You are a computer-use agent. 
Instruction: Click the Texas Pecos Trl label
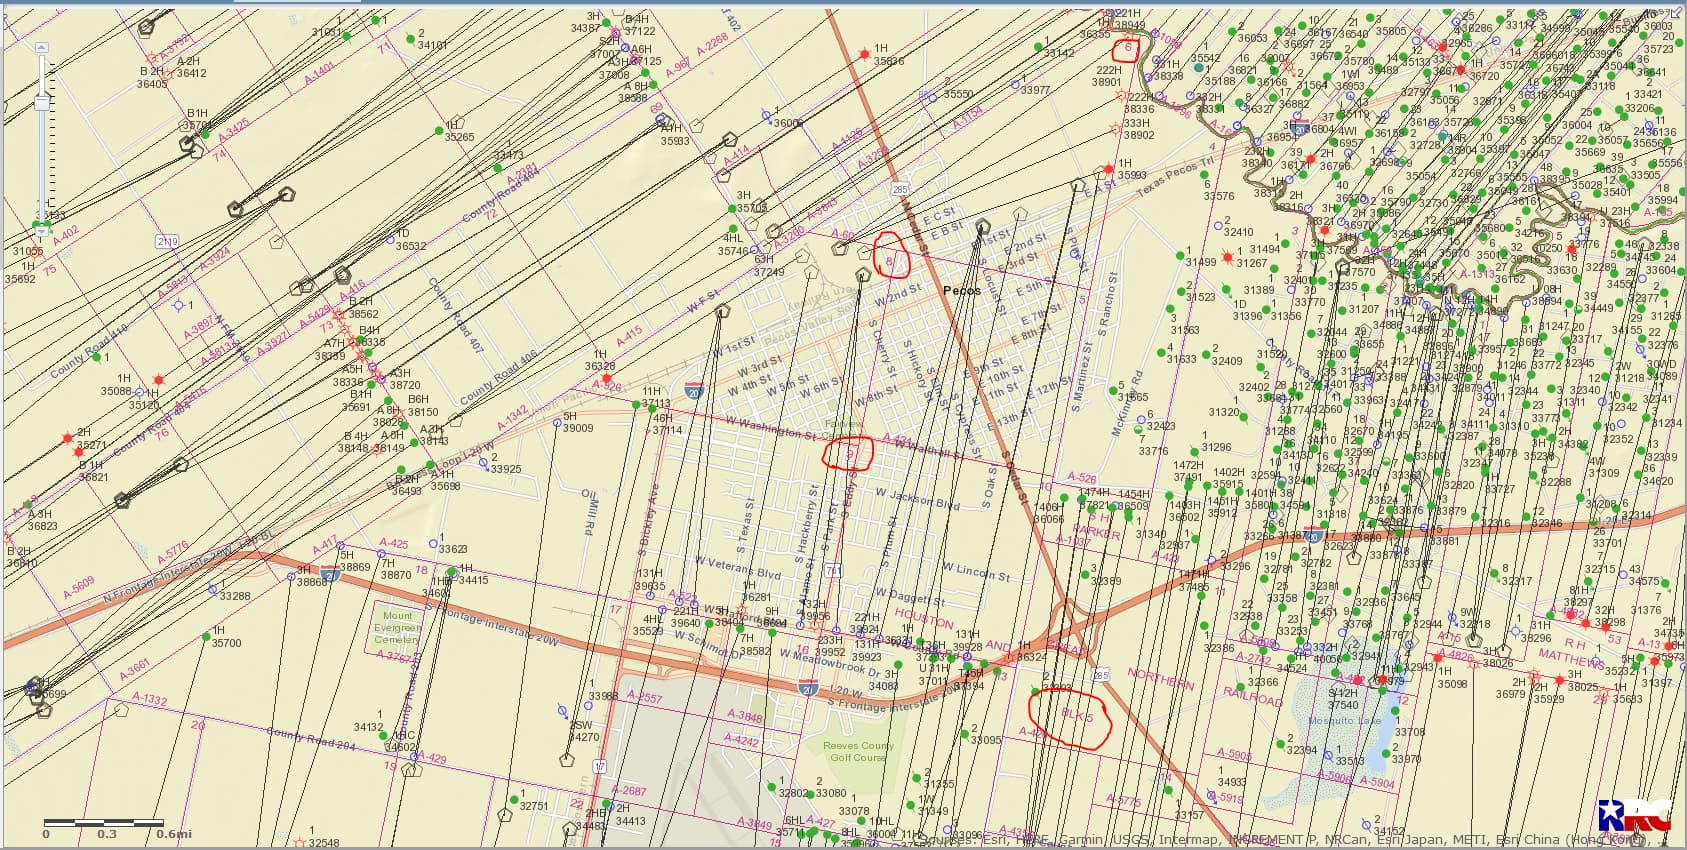[x=1176, y=178]
